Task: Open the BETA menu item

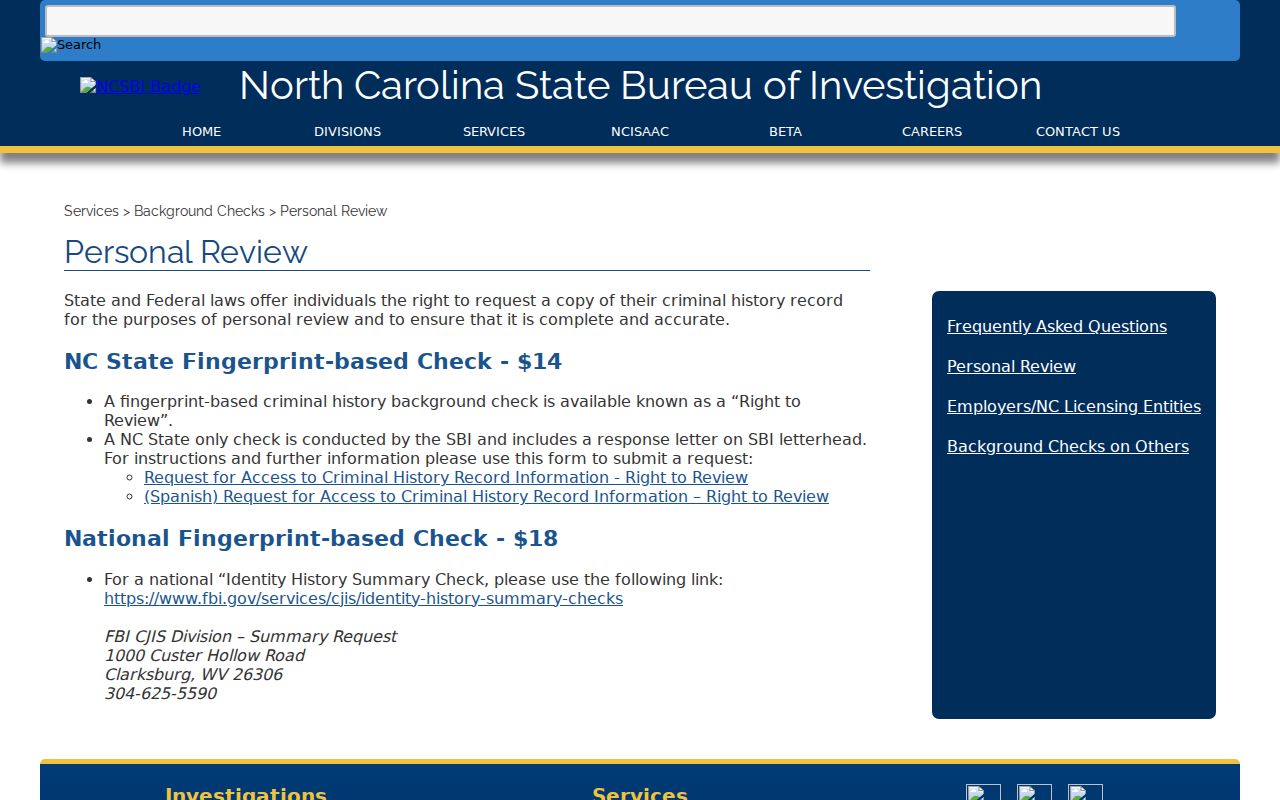Action: (785, 131)
